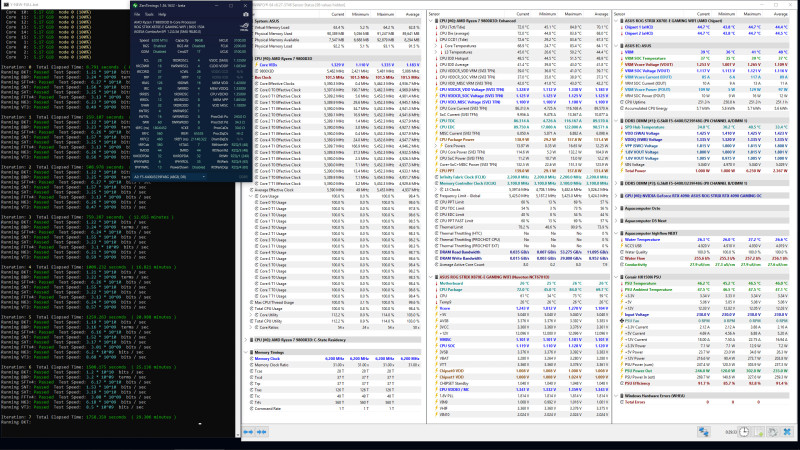
Task: Select the Virtual Memory Load row
Action: click(x=334, y=28)
